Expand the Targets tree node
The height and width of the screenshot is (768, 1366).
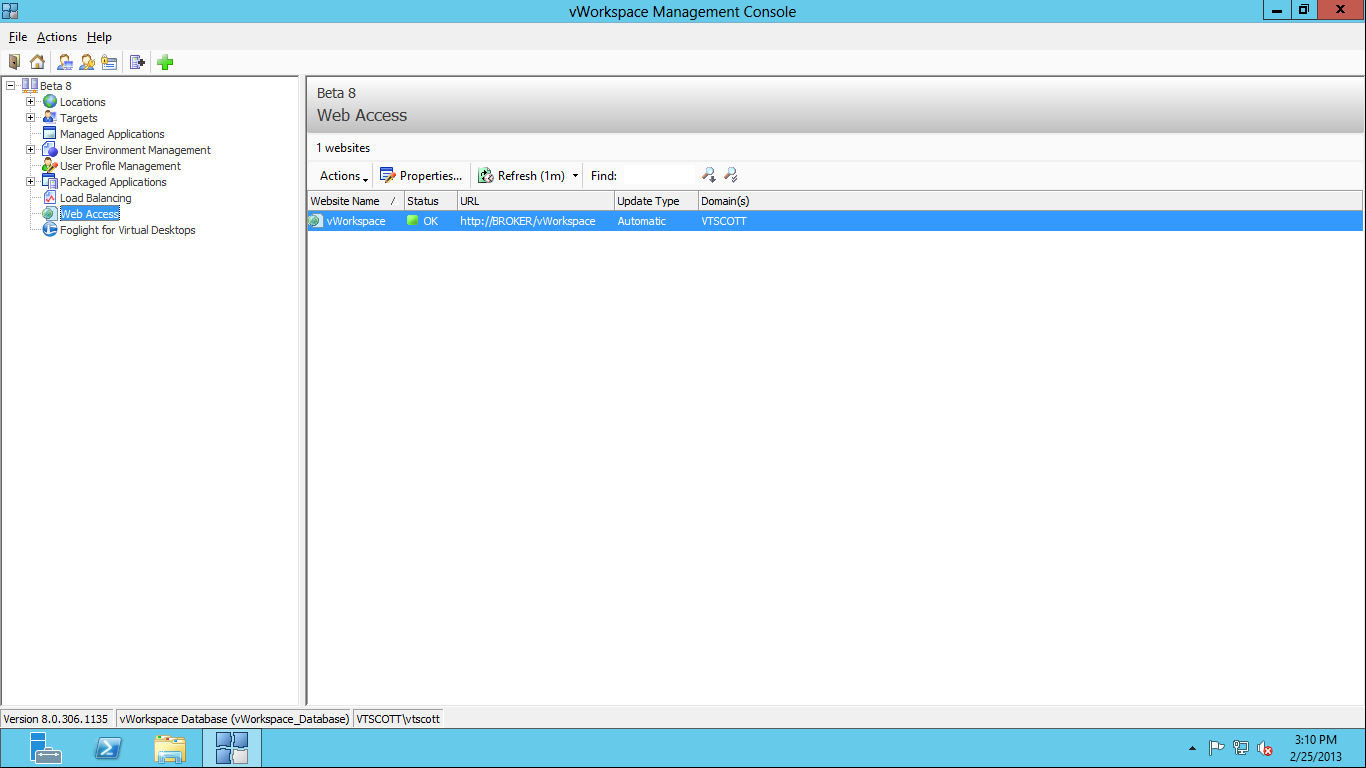(x=30, y=118)
